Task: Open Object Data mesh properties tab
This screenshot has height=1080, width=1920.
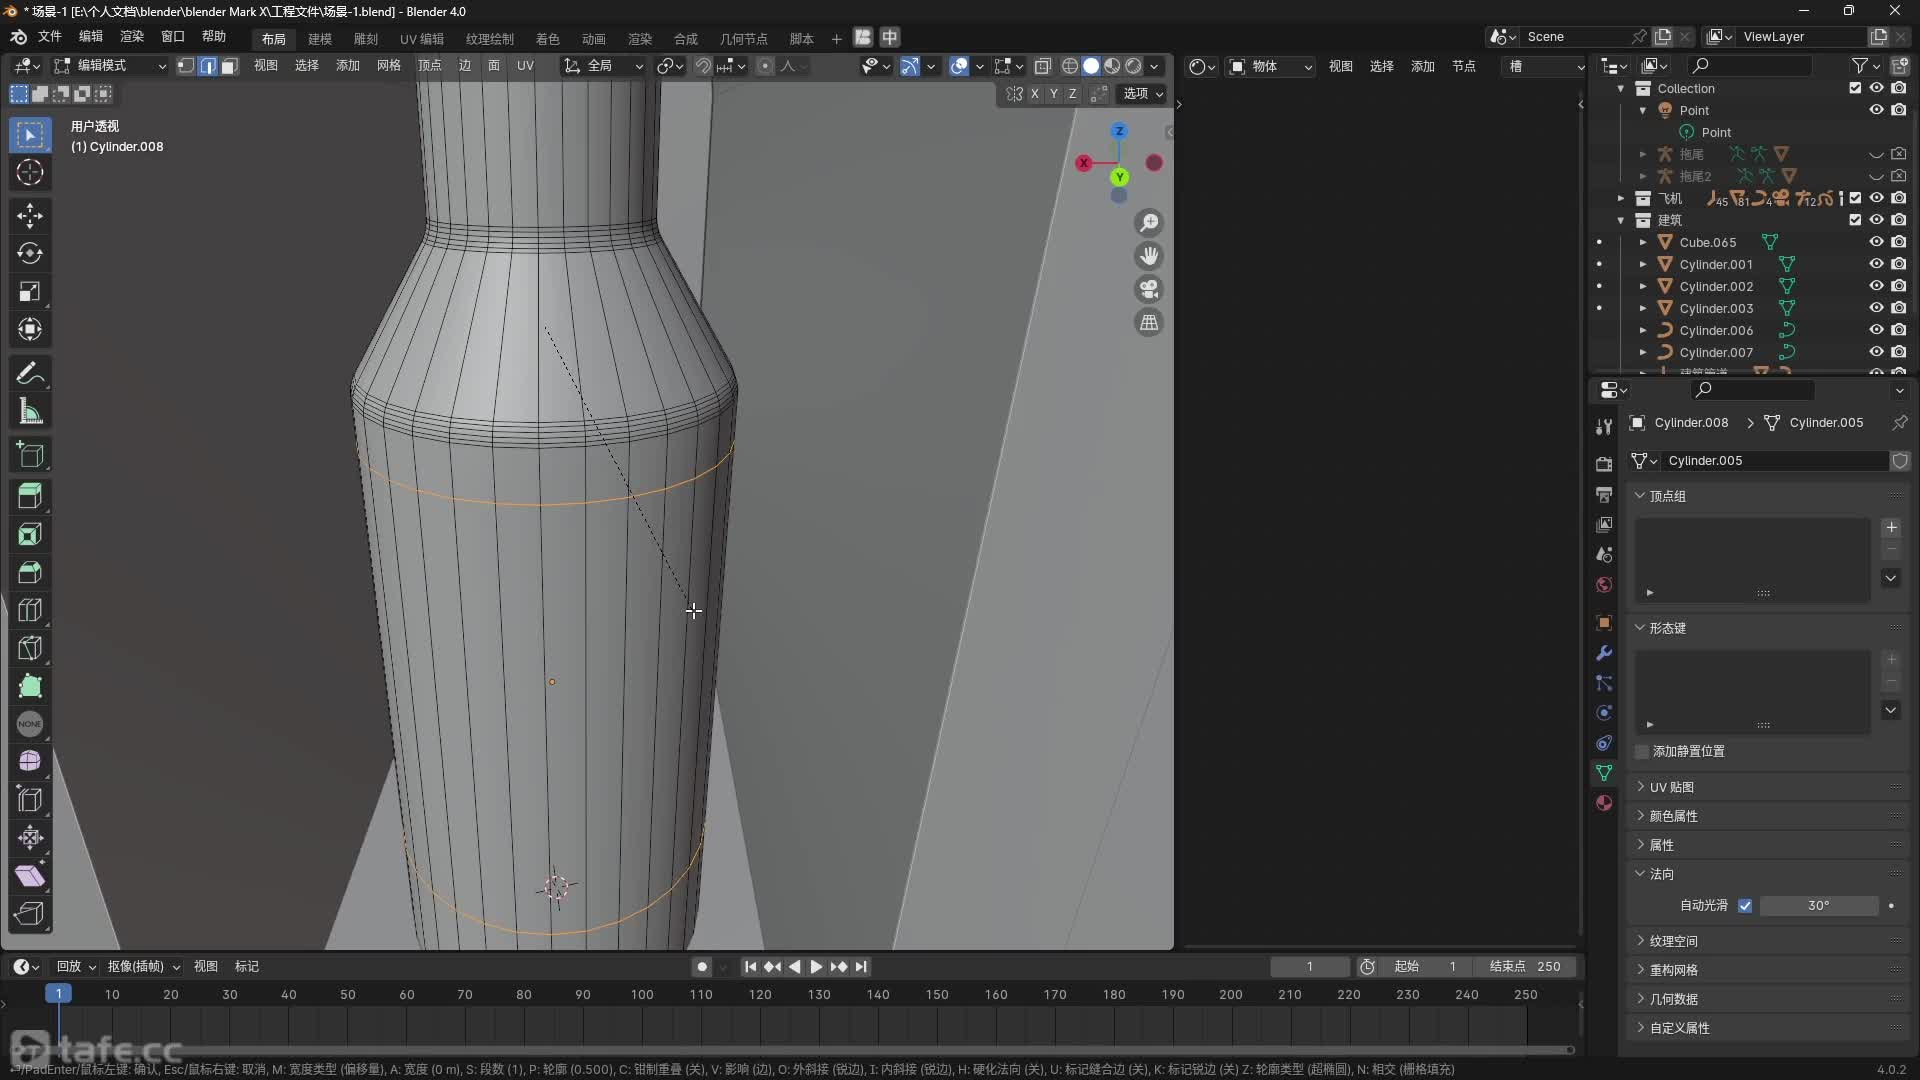Action: [1604, 773]
